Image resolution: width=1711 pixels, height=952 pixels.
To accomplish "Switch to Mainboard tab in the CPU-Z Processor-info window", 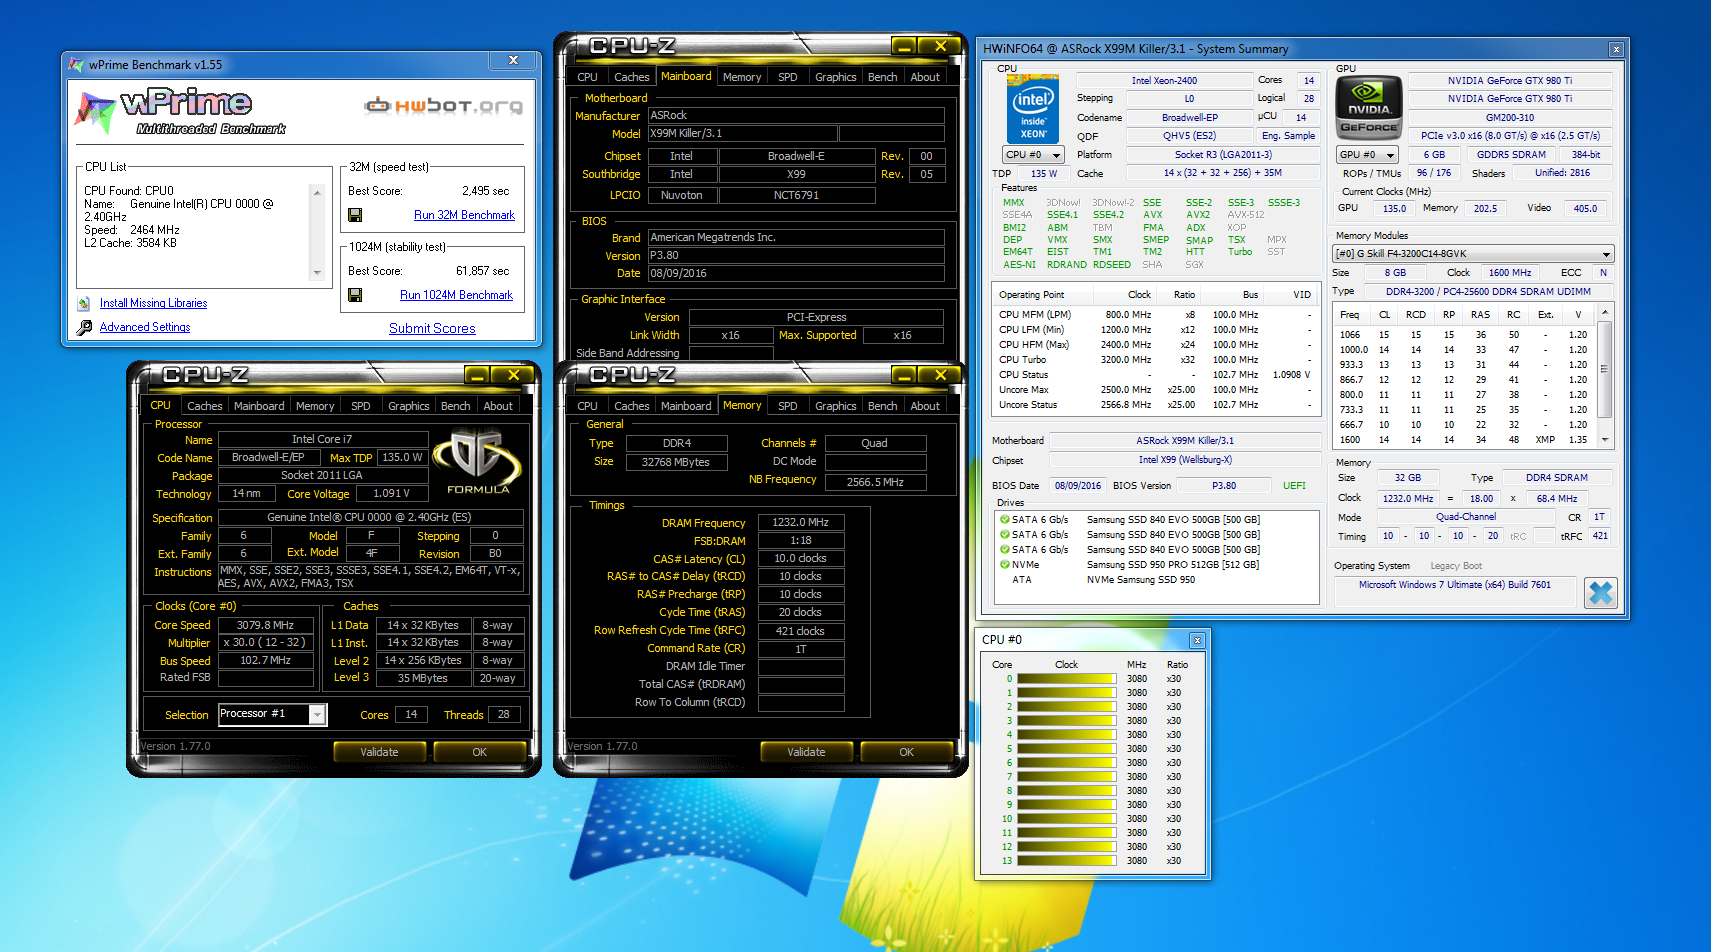I will click(259, 406).
